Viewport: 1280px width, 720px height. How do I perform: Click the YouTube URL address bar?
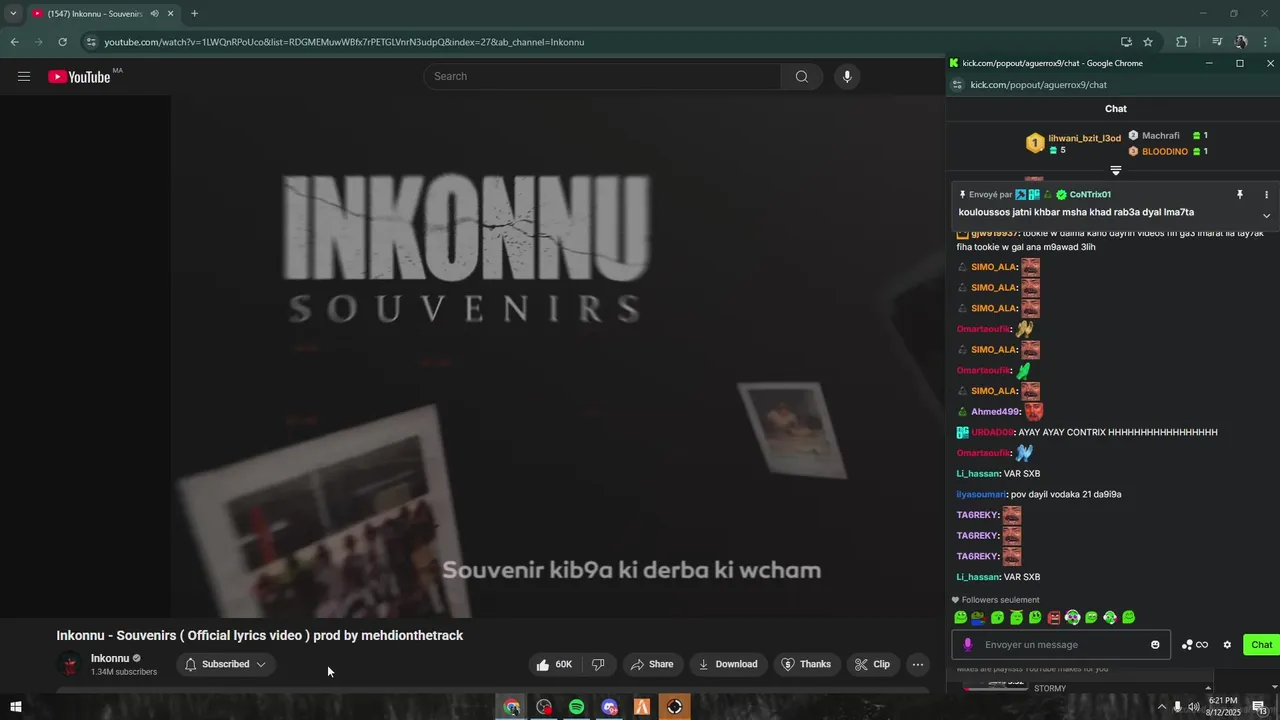600,42
